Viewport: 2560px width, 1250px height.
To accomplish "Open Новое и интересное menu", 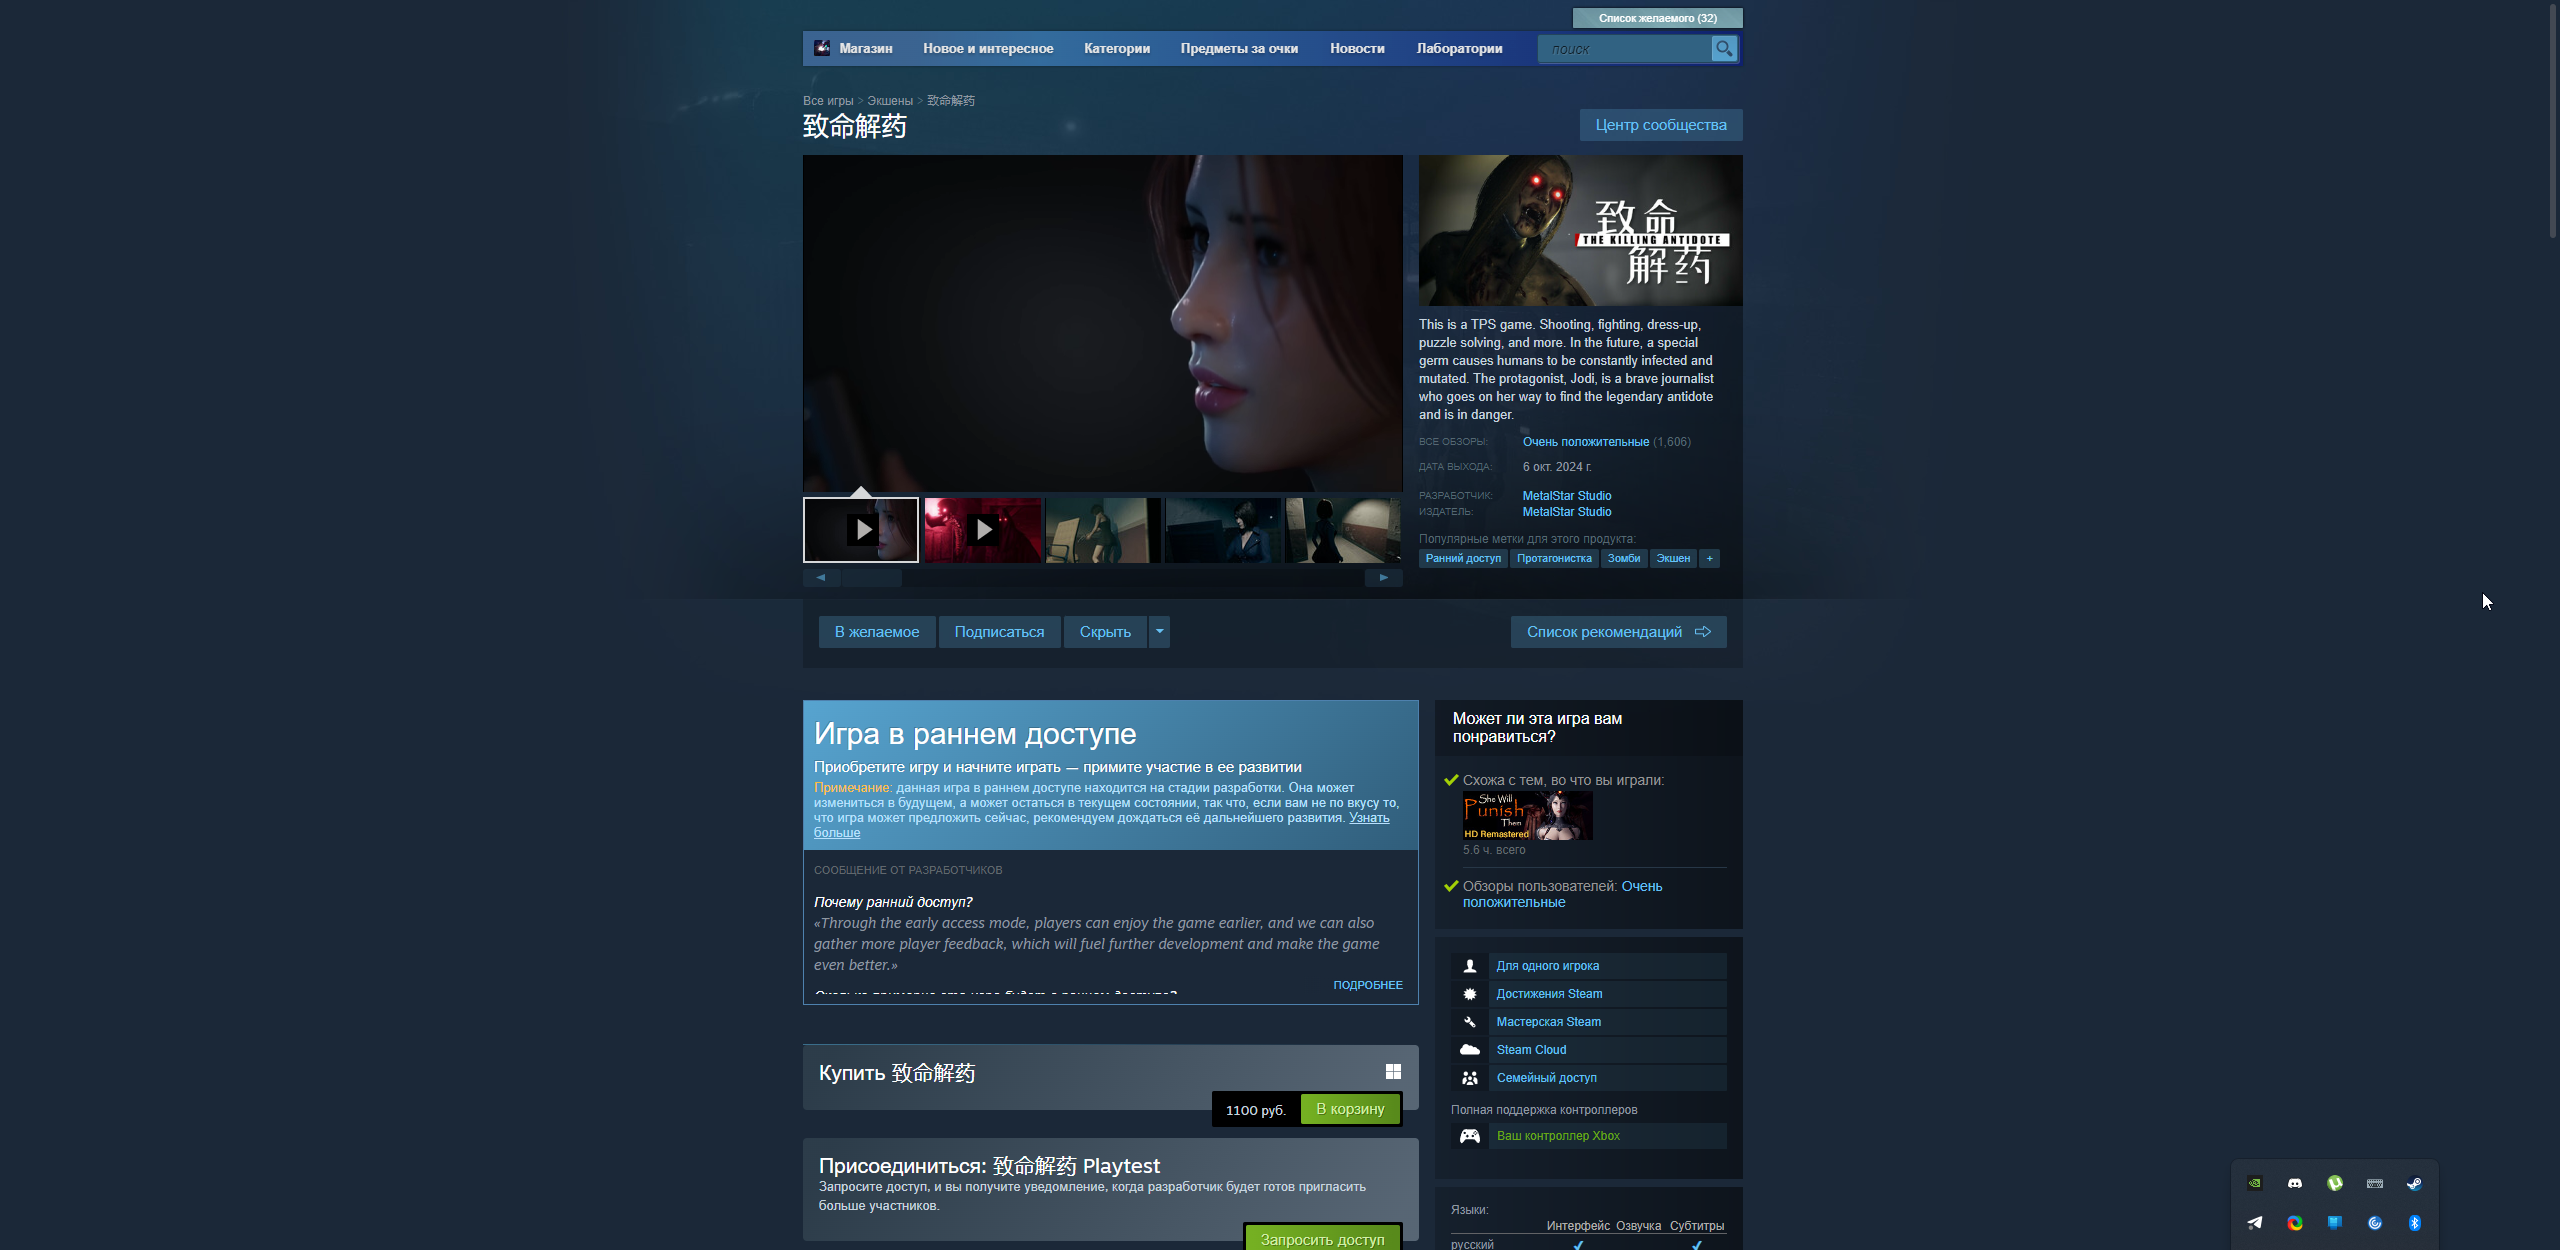I will tap(988, 48).
